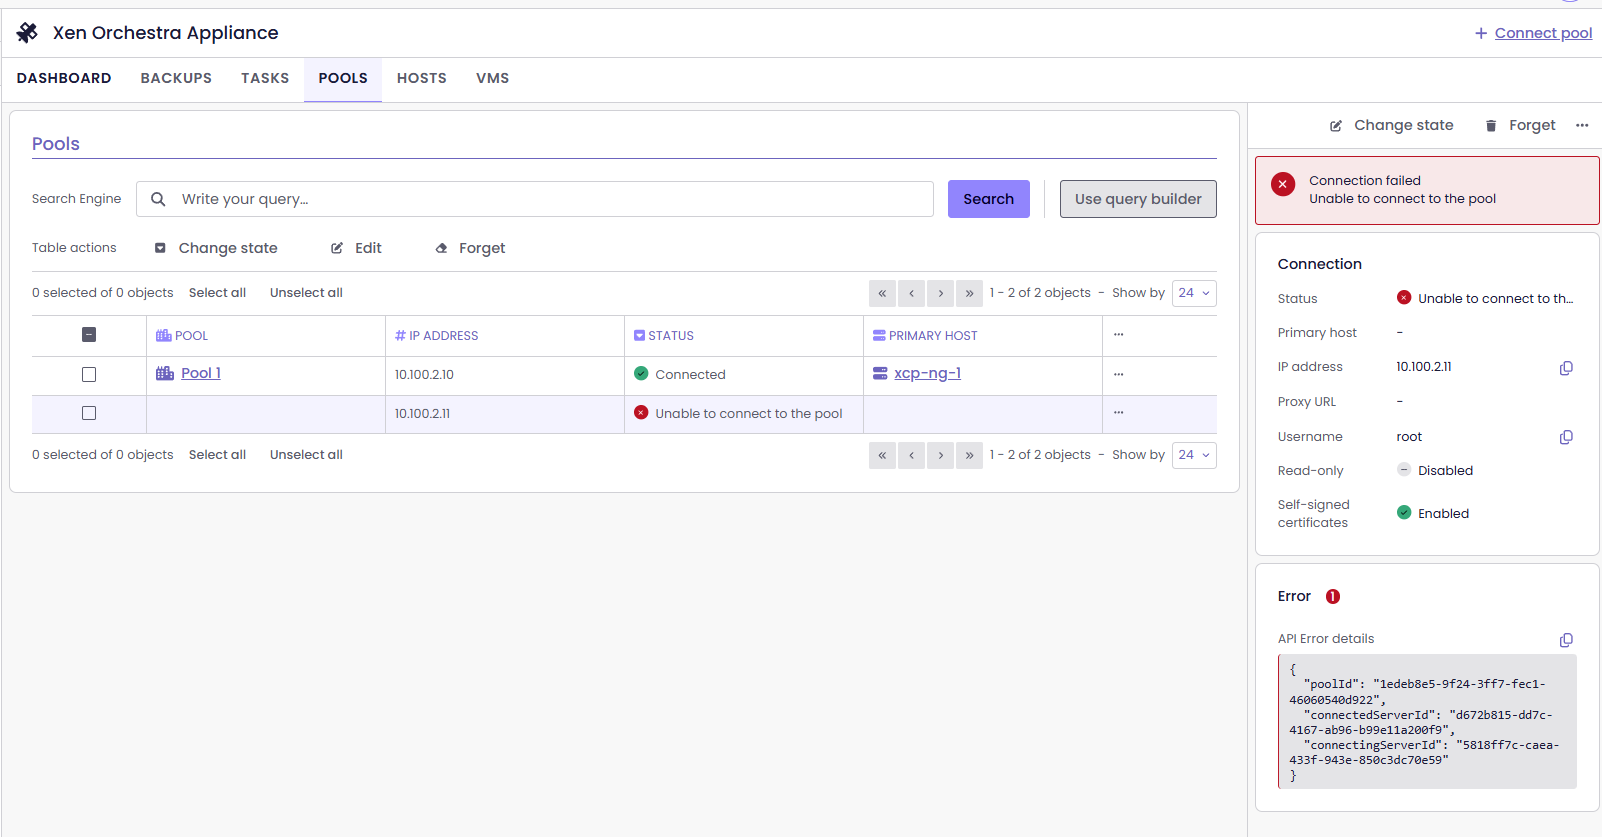The width and height of the screenshot is (1602, 837).
Task: Click bottom Select all
Action: pos(217,455)
